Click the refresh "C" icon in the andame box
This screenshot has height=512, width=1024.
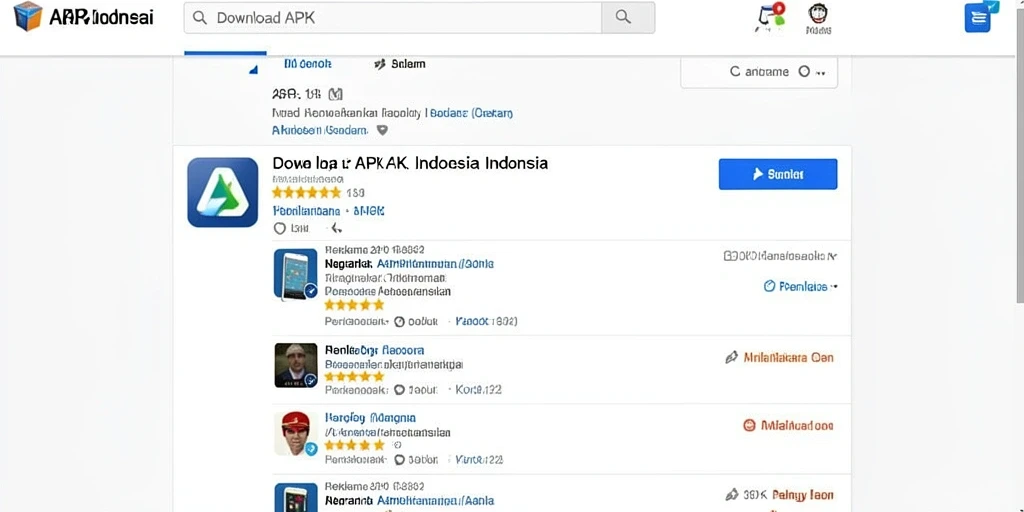click(735, 72)
